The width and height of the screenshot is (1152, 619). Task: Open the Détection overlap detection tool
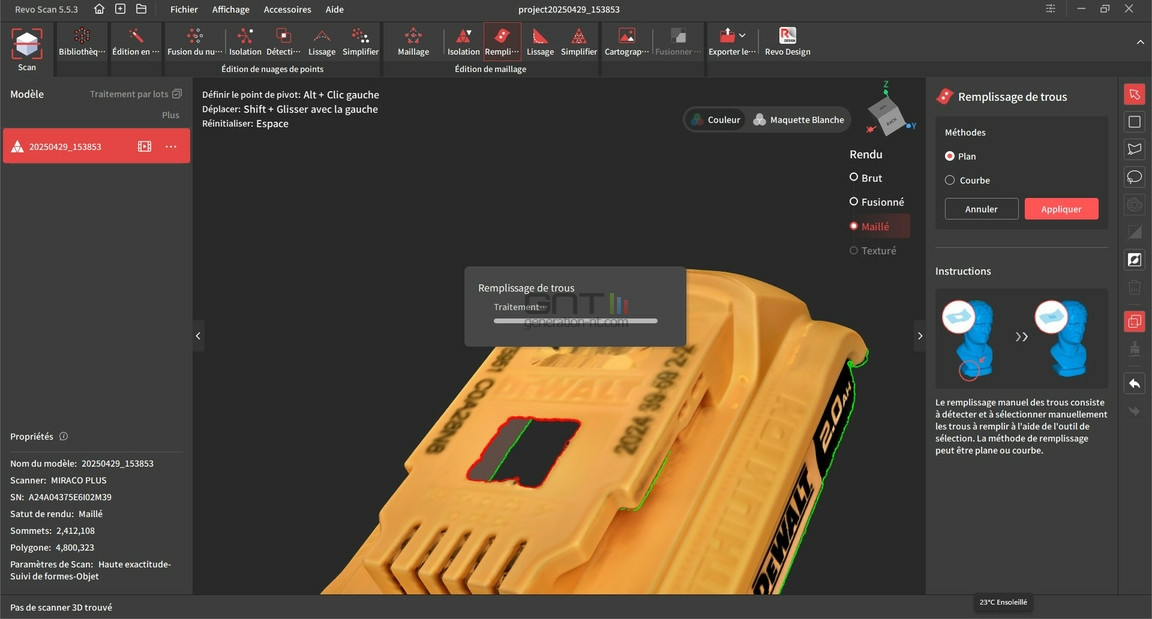tap(283, 42)
